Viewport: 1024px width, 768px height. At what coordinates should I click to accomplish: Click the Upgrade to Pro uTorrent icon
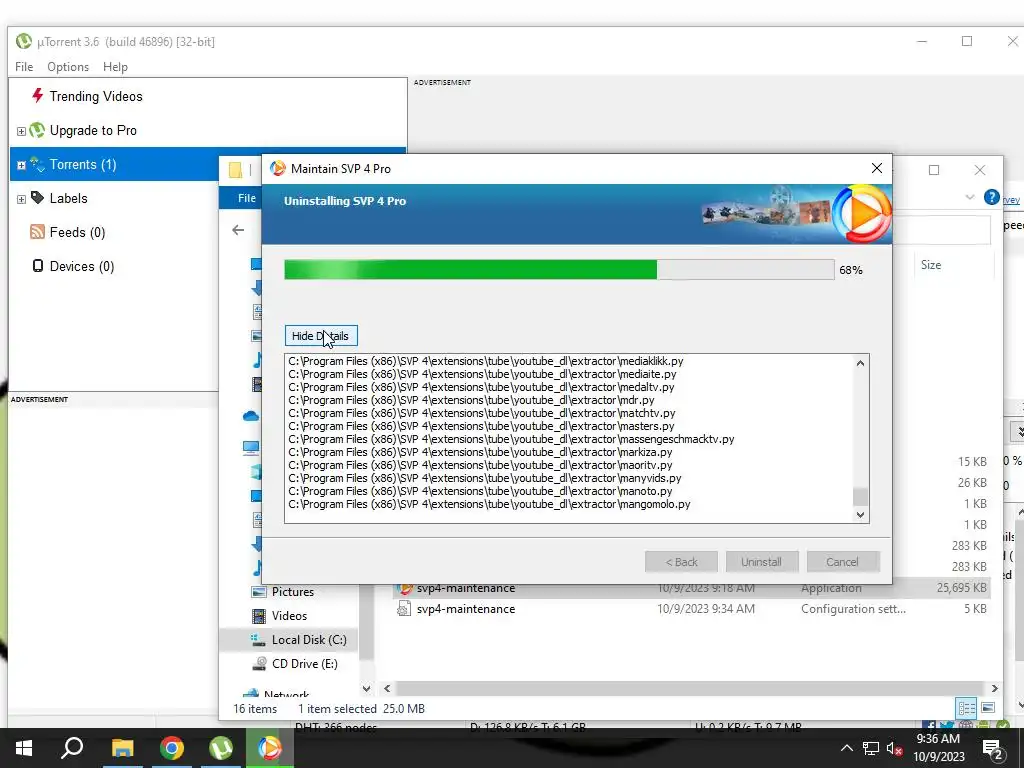(37, 130)
